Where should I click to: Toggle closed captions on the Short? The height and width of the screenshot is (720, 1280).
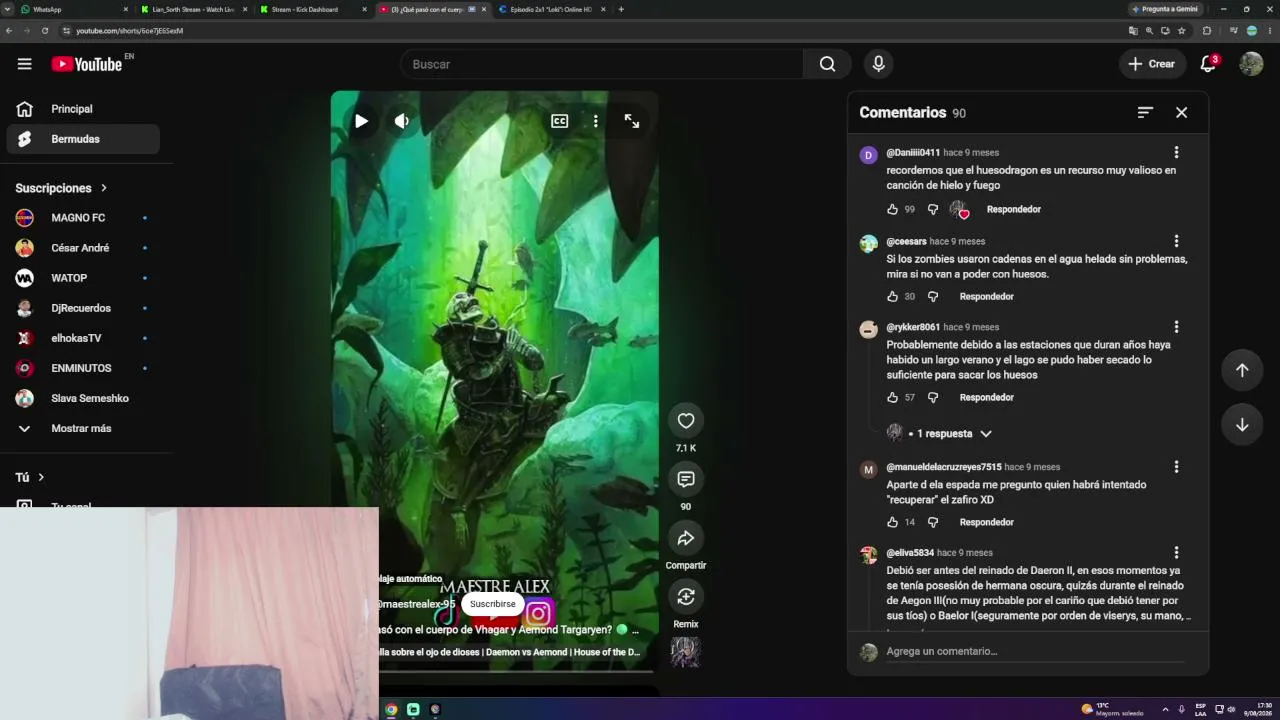pos(560,121)
